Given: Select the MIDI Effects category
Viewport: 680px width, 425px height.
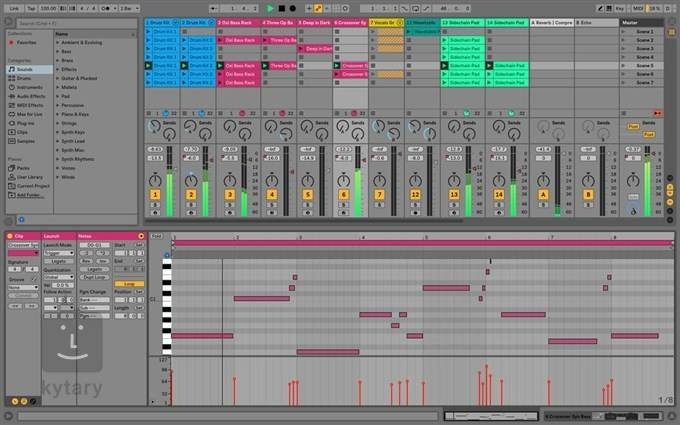Looking at the screenshot, I should [x=29, y=105].
